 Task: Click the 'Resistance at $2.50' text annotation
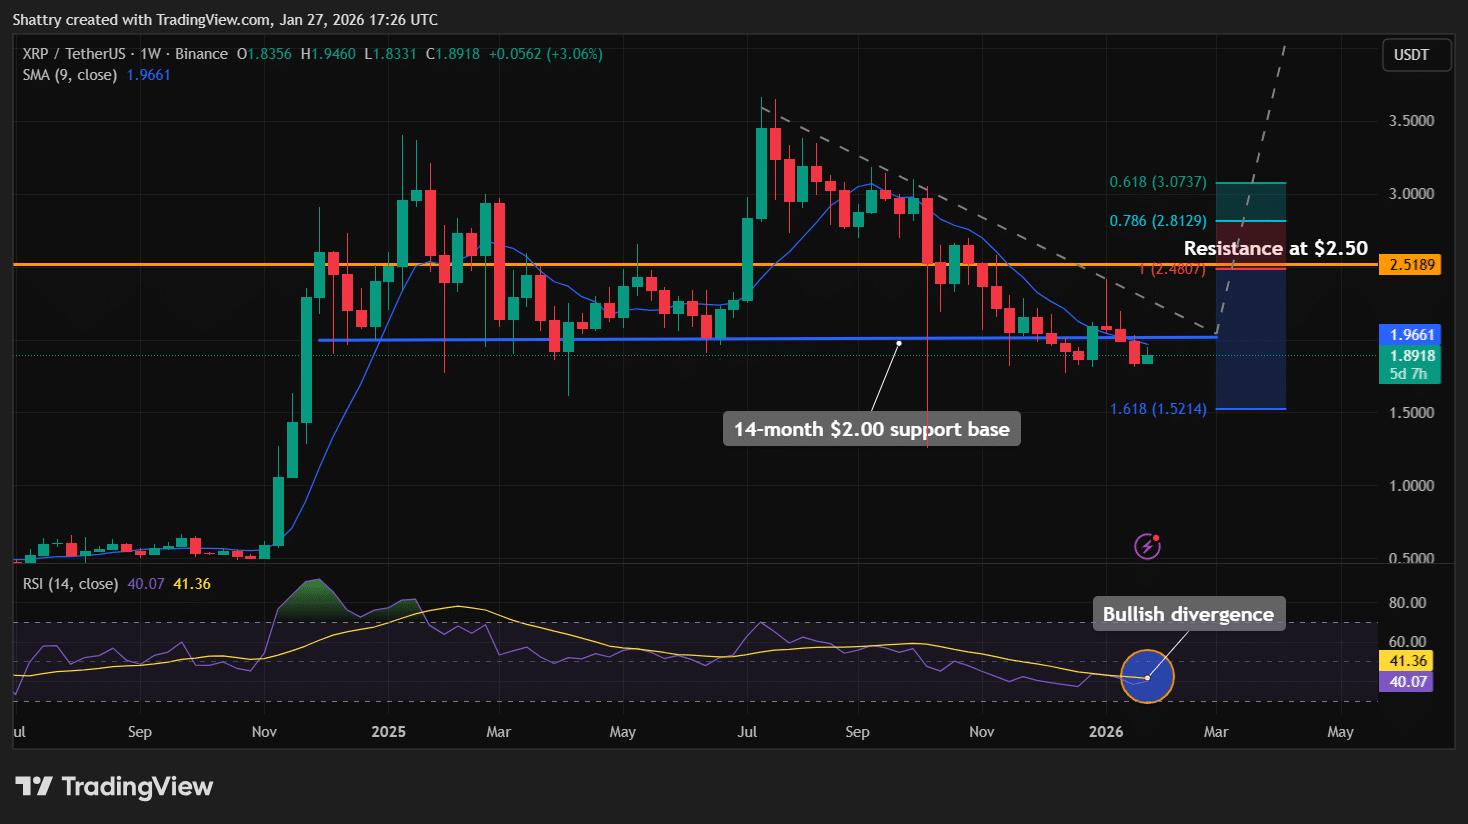click(x=1275, y=248)
